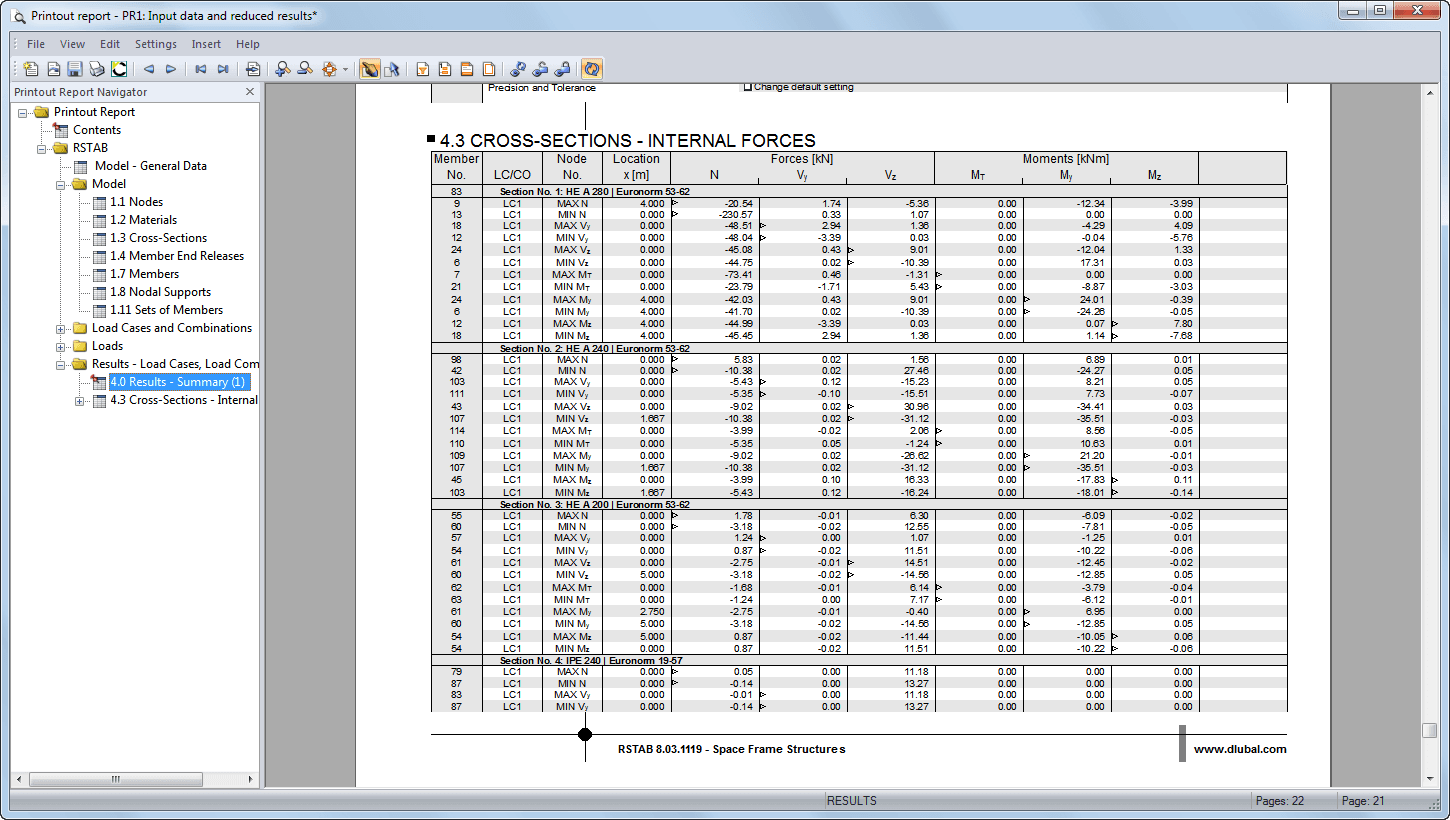1450x820 pixels.
Task: Expand the Loads folder in the navigator
Action: 58,345
